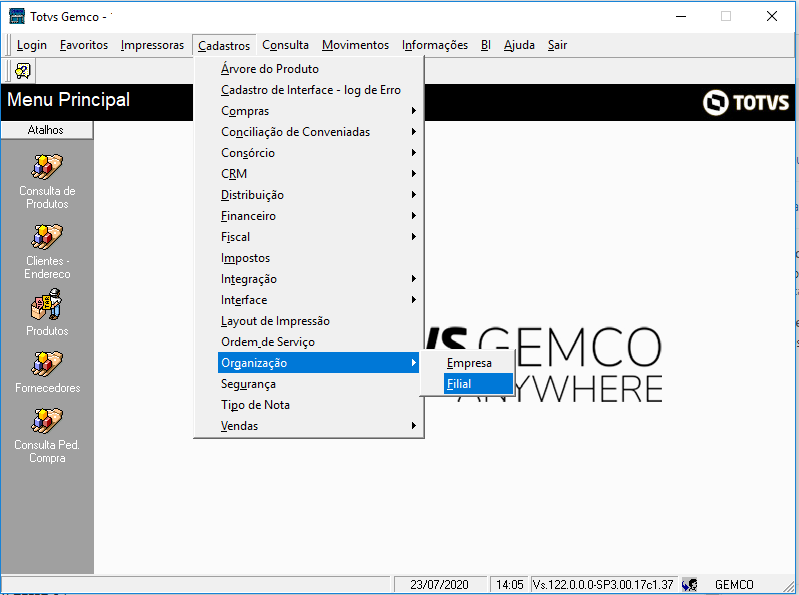Select the Impostos menu entry
This screenshot has width=799, height=595.
pyautogui.click(x=318, y=258)
